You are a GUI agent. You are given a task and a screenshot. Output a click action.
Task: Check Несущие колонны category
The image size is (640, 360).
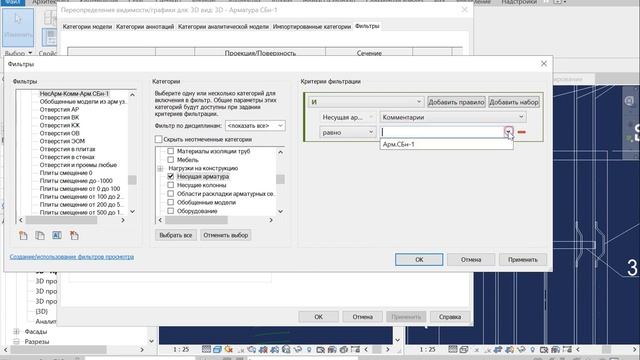pyautogui.click(x=171, y=185)
